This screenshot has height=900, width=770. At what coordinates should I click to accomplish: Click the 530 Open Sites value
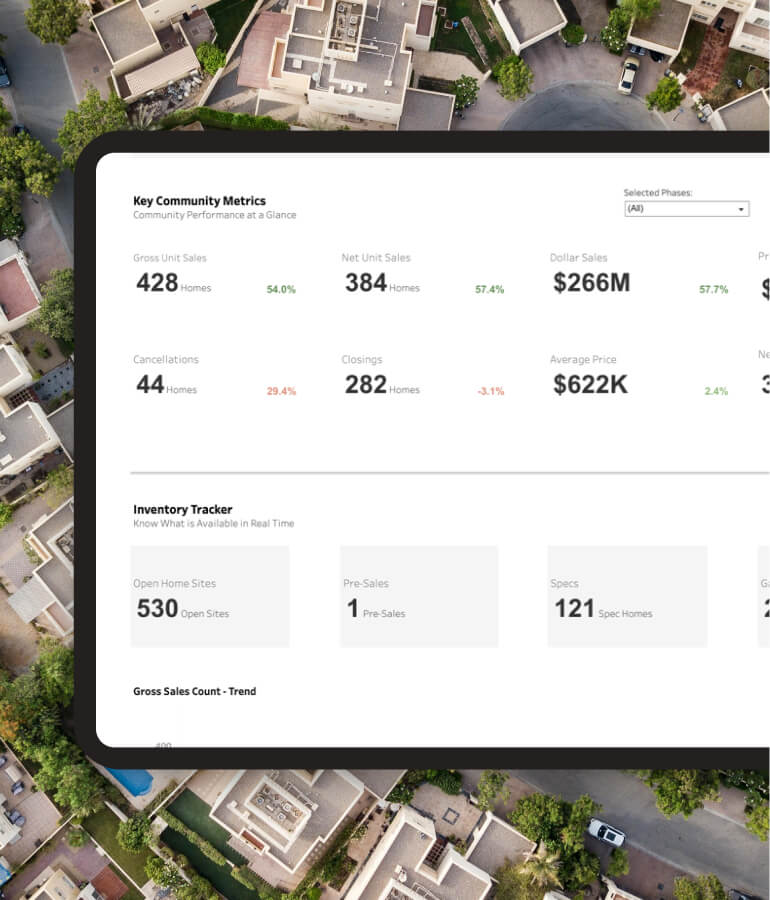182,609
